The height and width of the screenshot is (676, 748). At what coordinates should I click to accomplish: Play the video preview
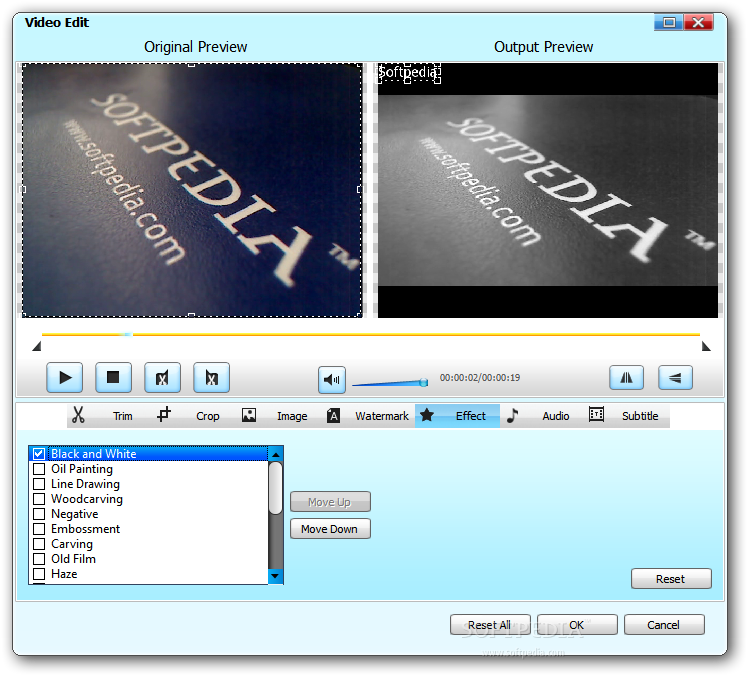pyautogui.click(x=65, y=378)
